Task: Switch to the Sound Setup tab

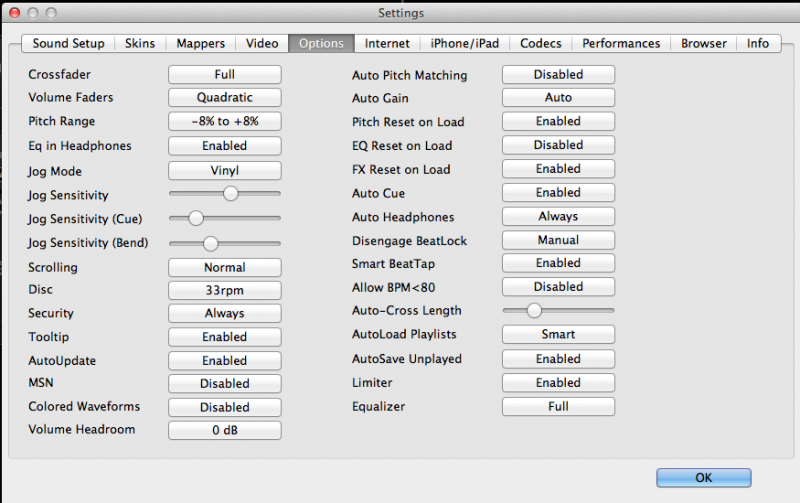Action: [x=69, y=43]
